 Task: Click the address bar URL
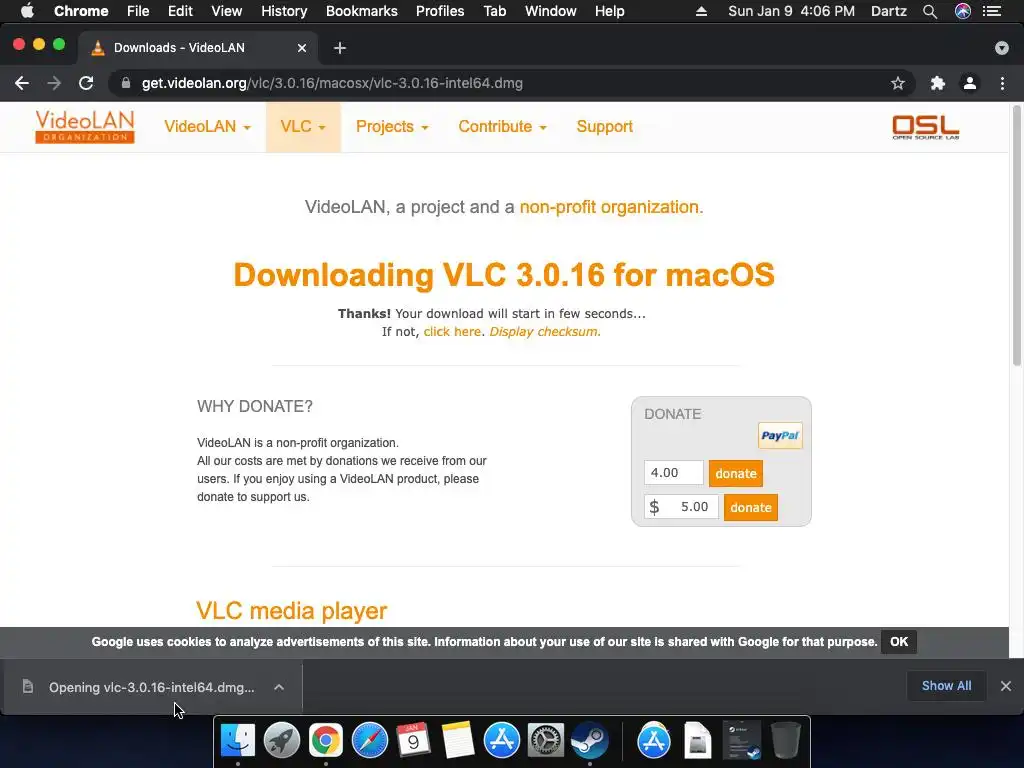point(332,83)
